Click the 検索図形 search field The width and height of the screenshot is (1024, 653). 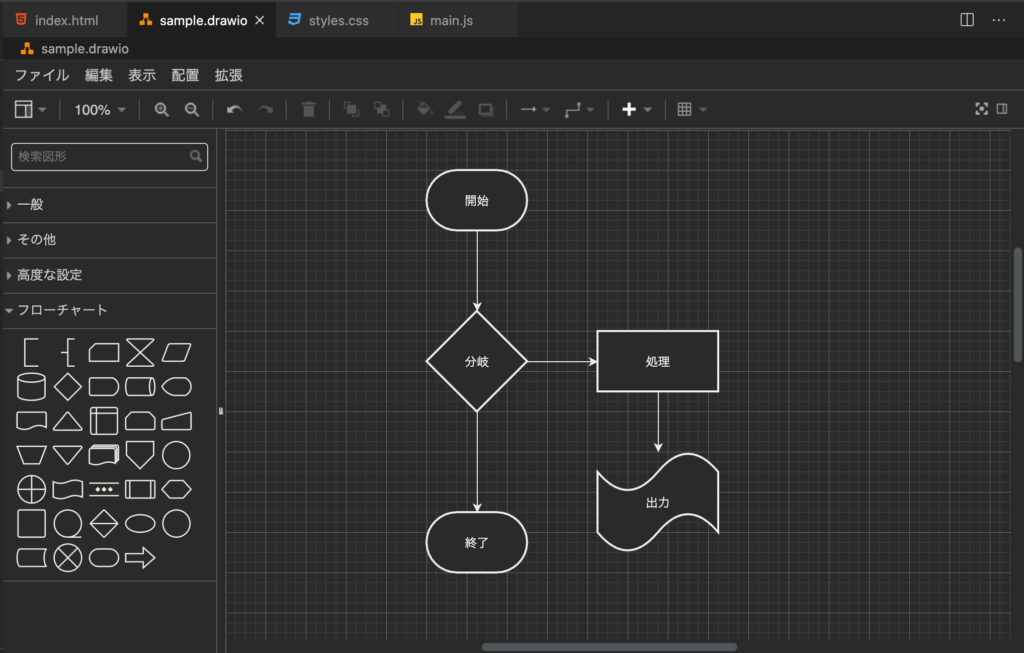pos(110,157)
